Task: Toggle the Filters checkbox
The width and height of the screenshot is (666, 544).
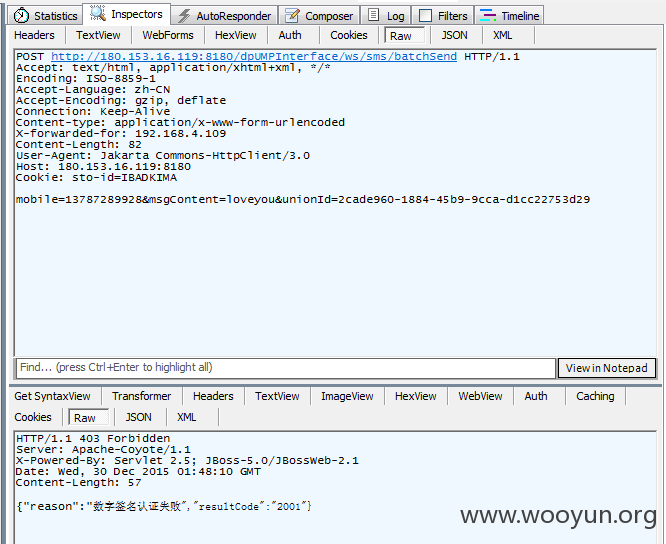Action: (x=425, y=16)
